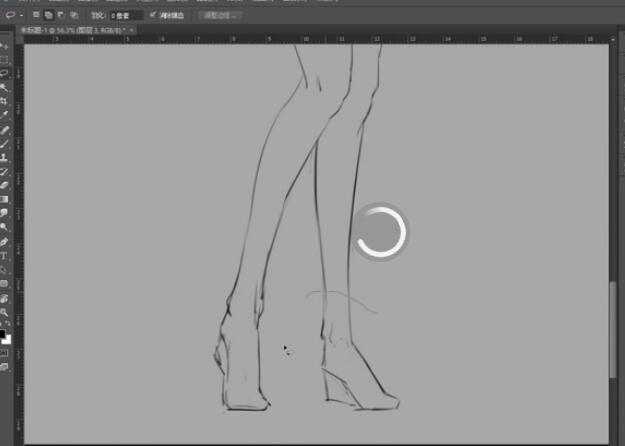
Task: Select the Eraser tool
Action: pyautogui.click(x=4, y=185)
